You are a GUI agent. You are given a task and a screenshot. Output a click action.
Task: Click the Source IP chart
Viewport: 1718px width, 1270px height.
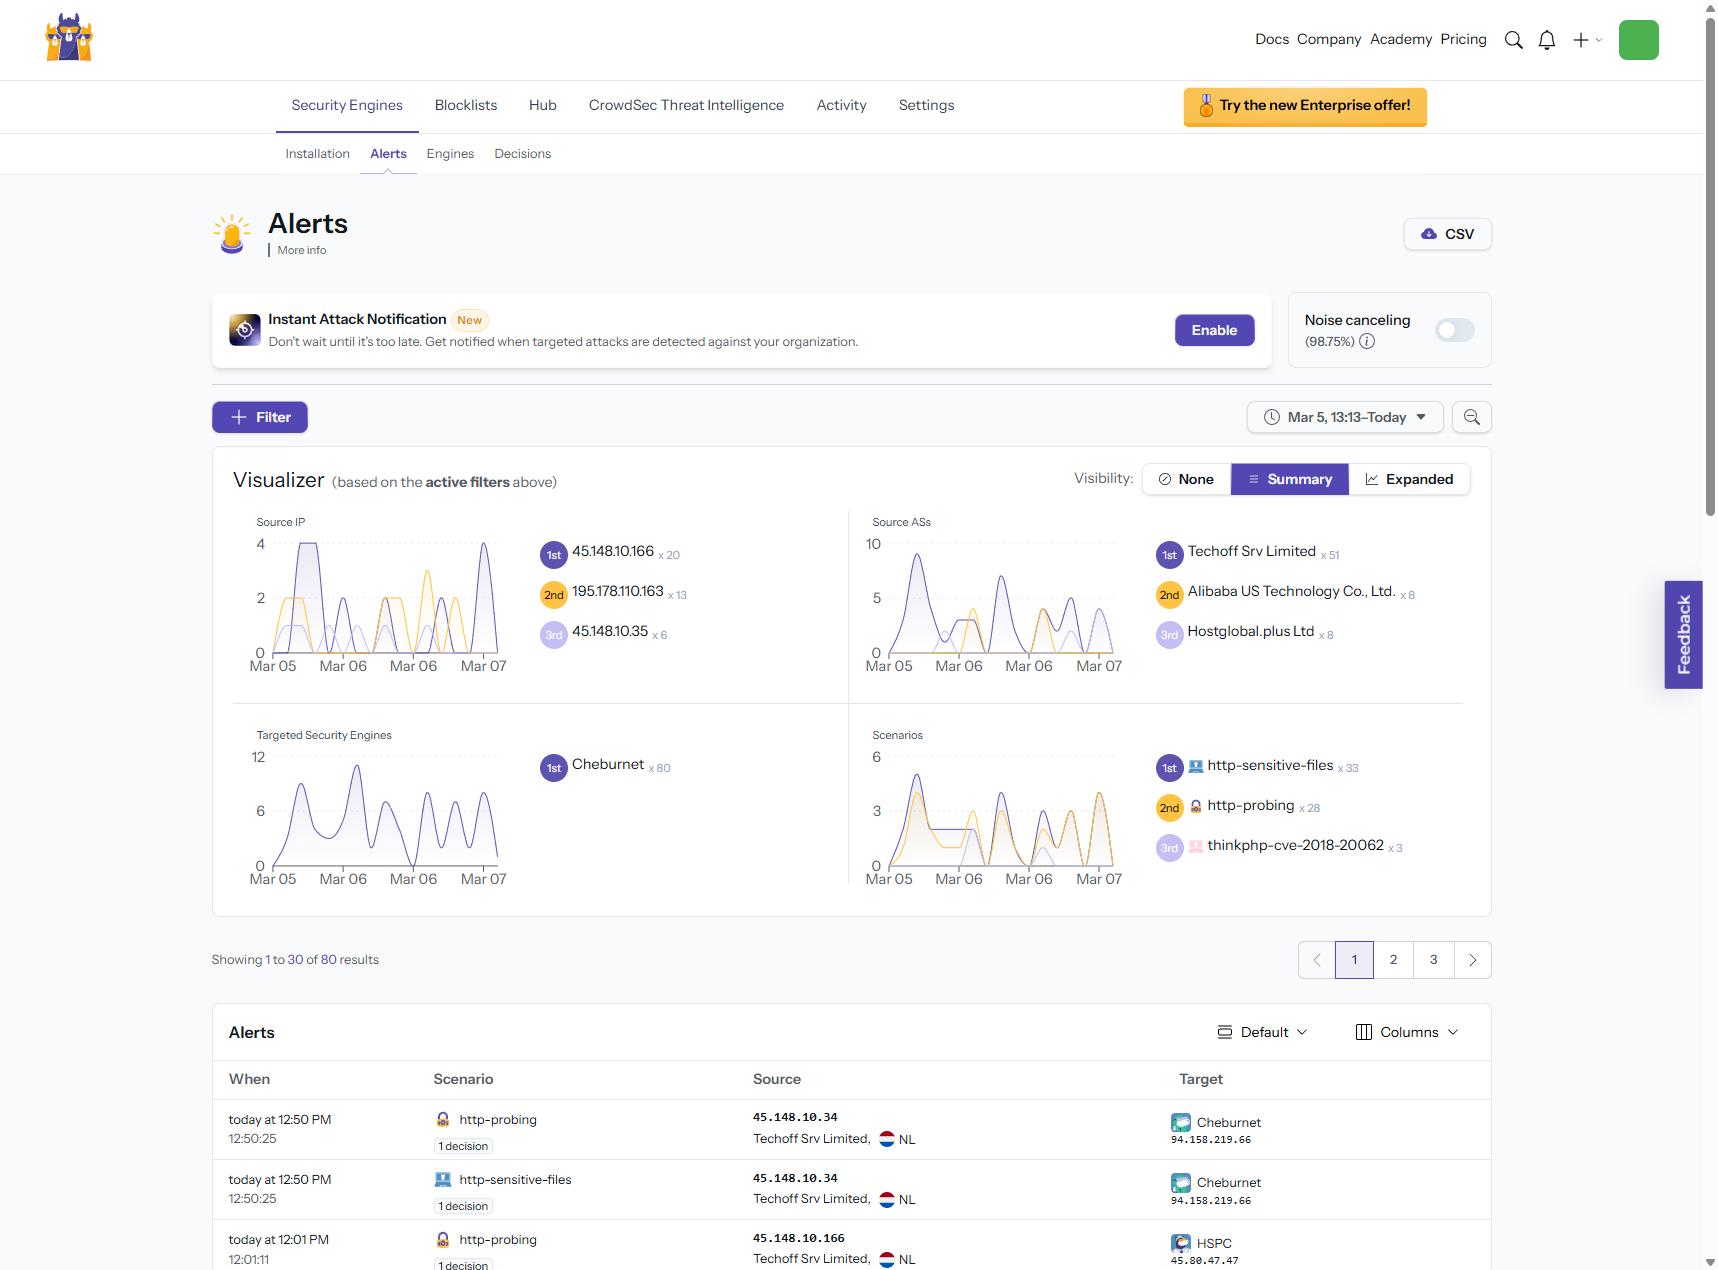point(385,598)
